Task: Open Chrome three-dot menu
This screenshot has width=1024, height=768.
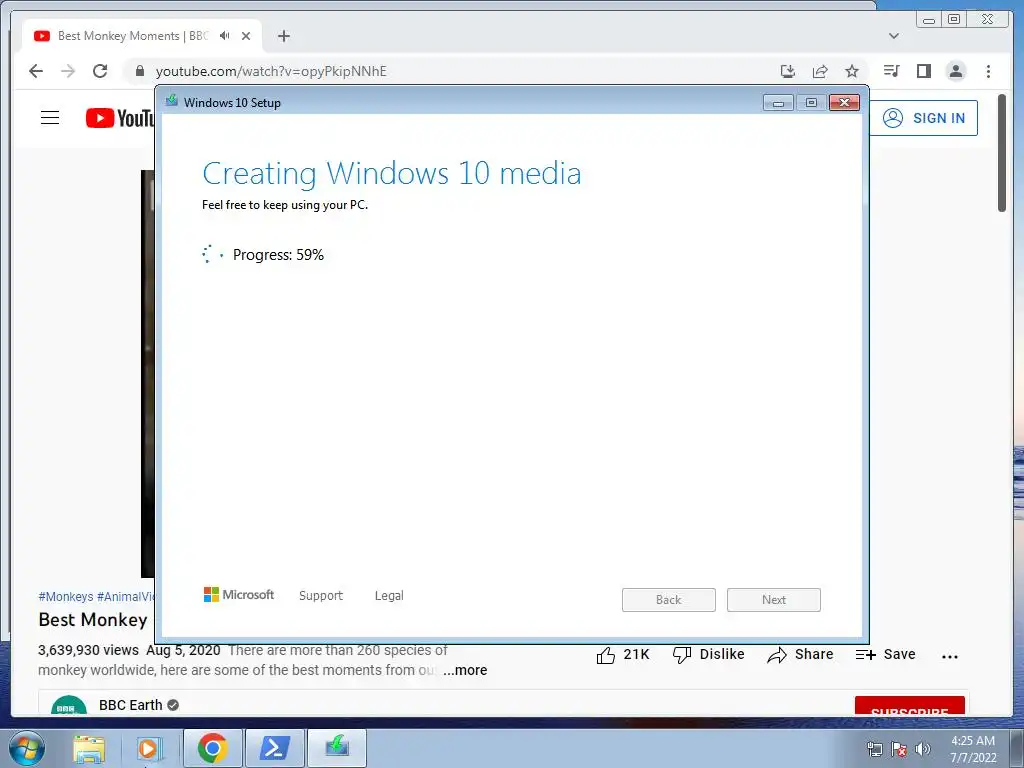Action: coord(988,71)
